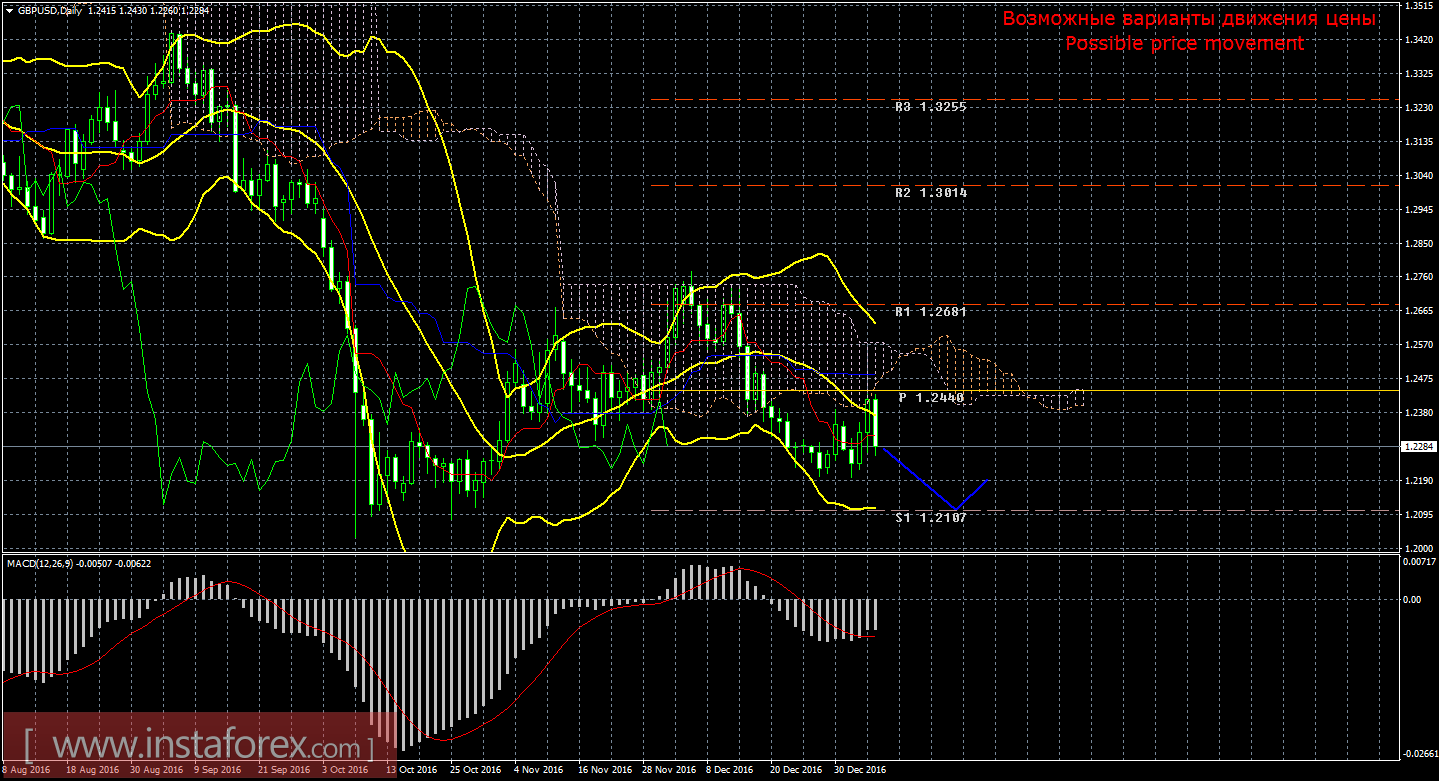1439x781 pixels.
Task: Click the 1.3515 price scale value
Action: click(x=1419, y=6)
